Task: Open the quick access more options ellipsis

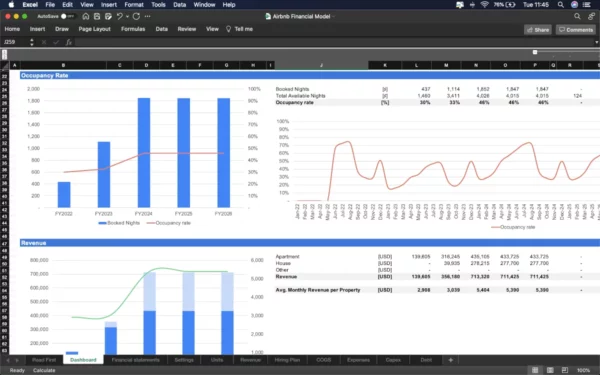Action: click(148, 16)
